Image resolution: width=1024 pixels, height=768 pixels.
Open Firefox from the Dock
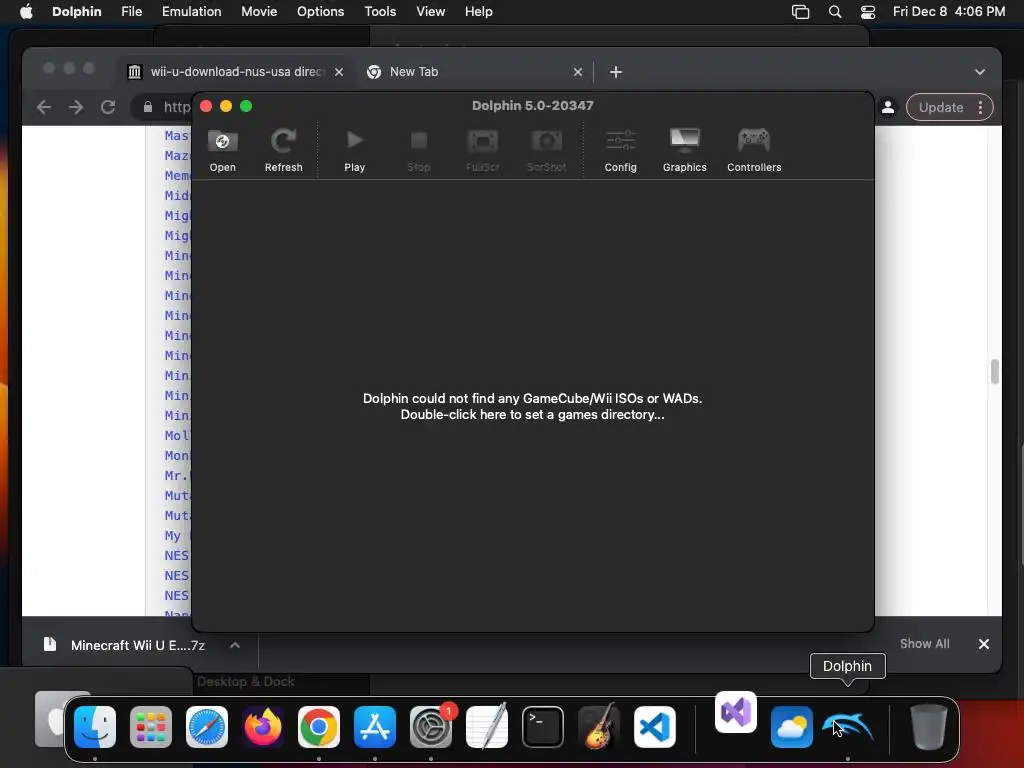point(263,727)
